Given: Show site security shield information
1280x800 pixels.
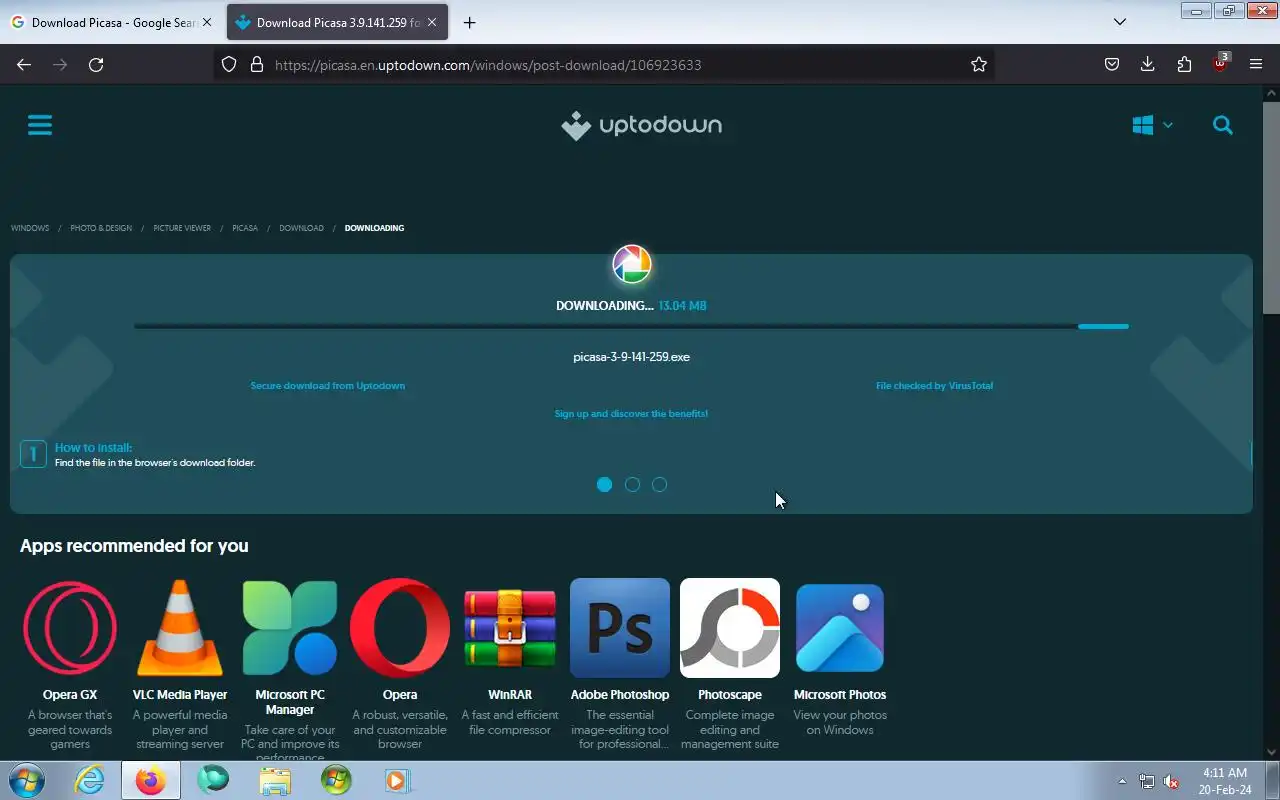Looking at the screenshot, I should click(229, 64).
